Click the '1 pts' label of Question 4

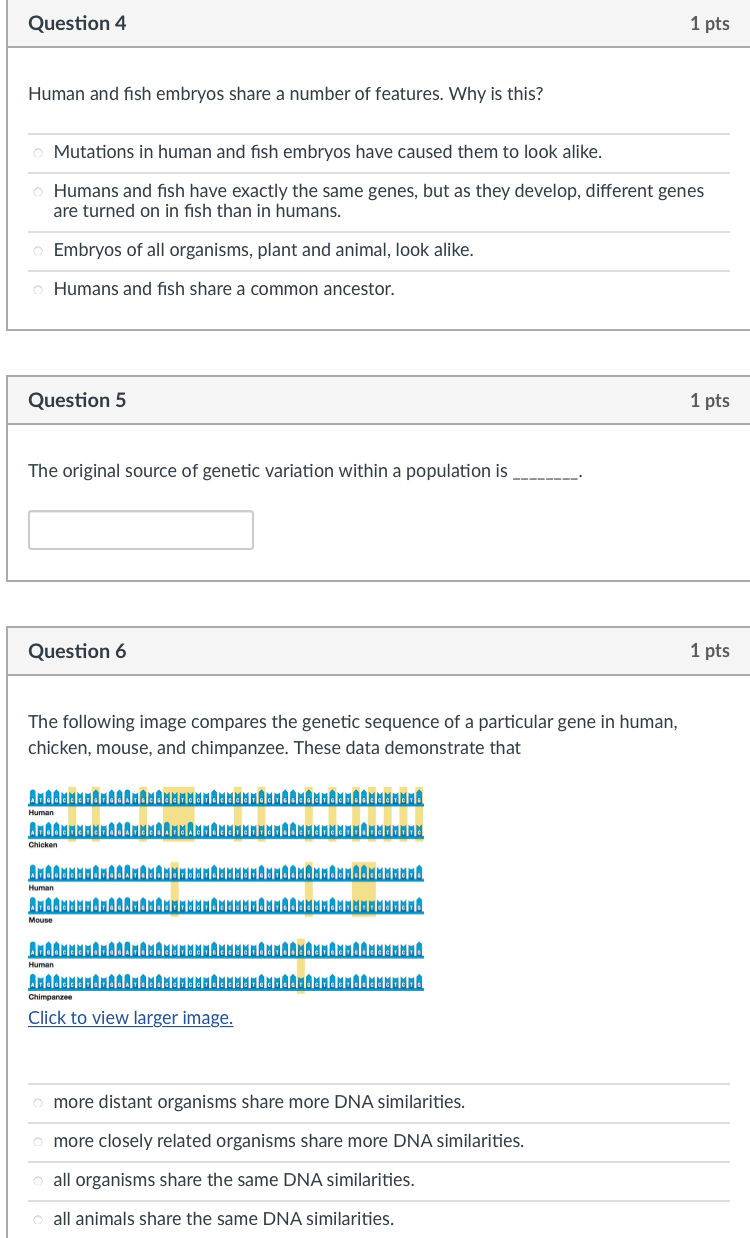click(x=709, y=24)
